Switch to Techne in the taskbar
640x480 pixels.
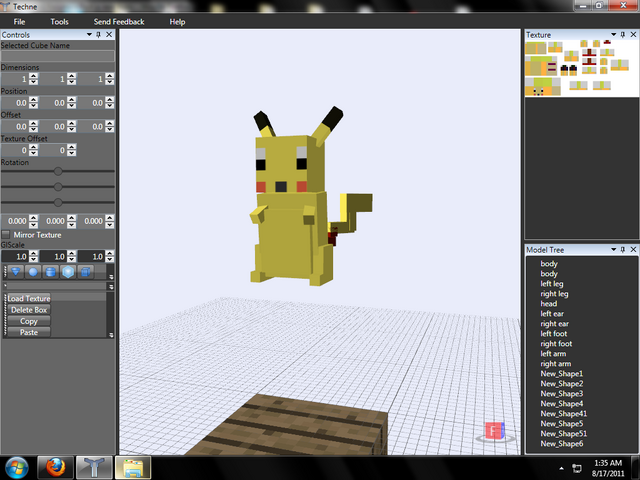tap(94, 468)
